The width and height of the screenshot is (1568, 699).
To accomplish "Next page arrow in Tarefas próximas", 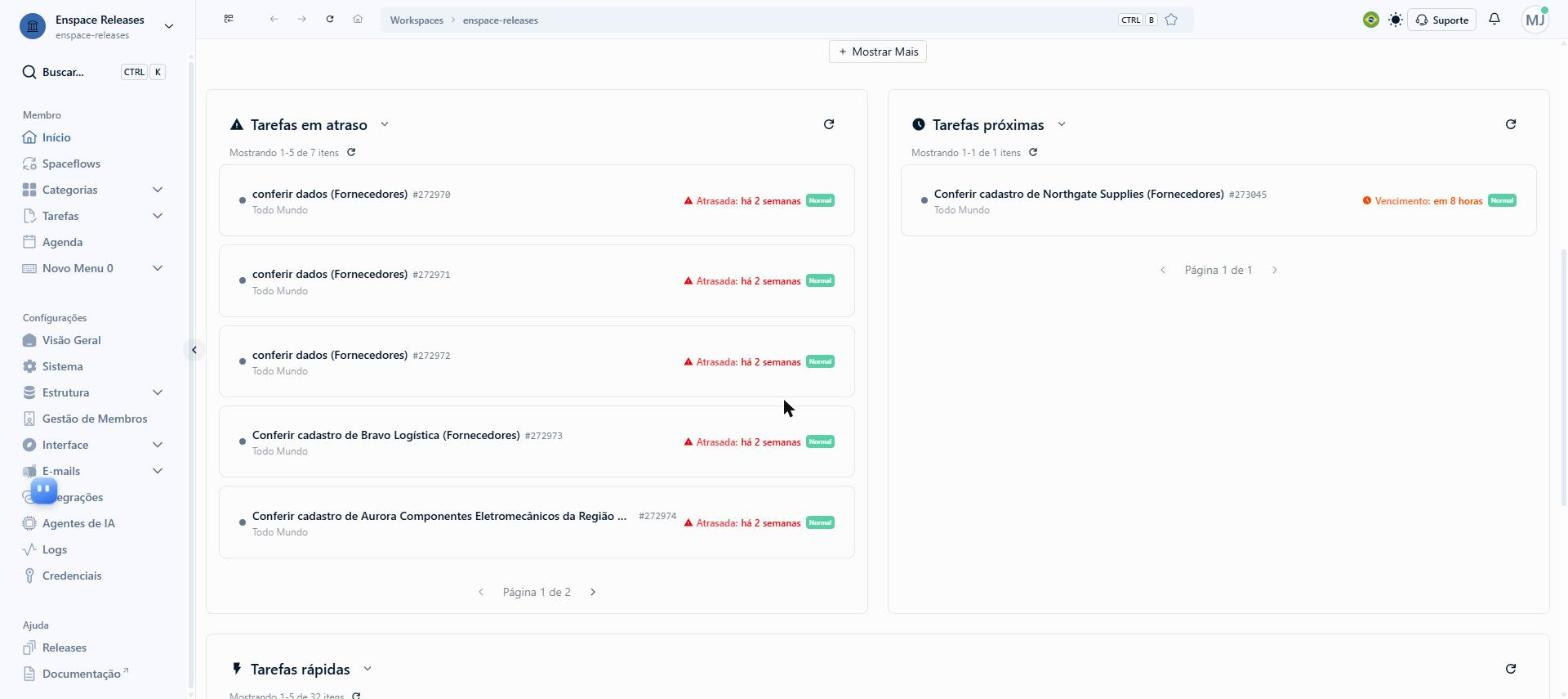I will coord(1275,270).
